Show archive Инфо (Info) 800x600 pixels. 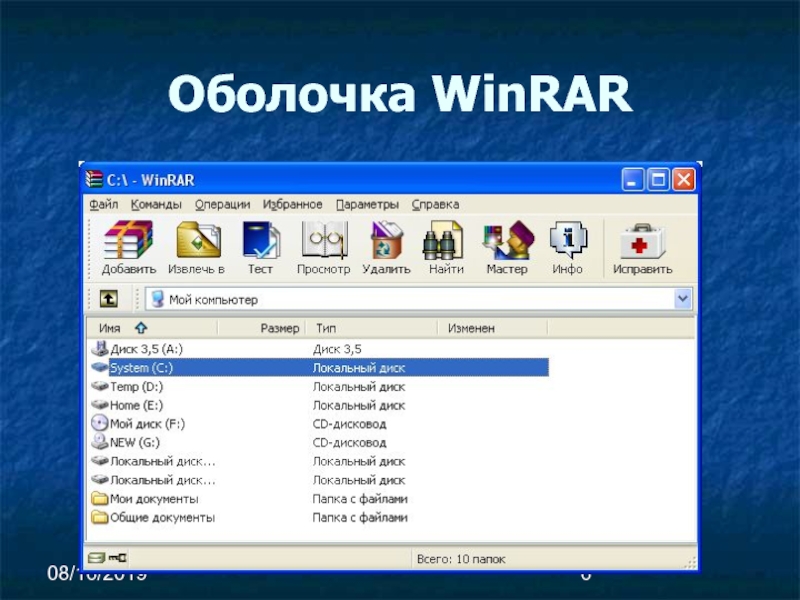[x=568, y=243]
